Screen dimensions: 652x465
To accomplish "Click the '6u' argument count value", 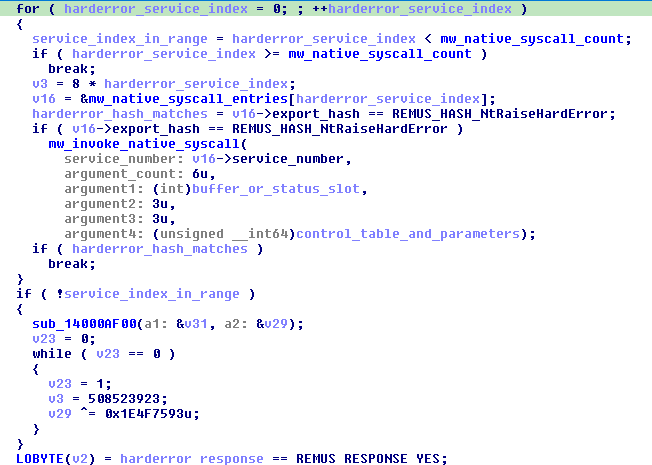I will point(200,173).
